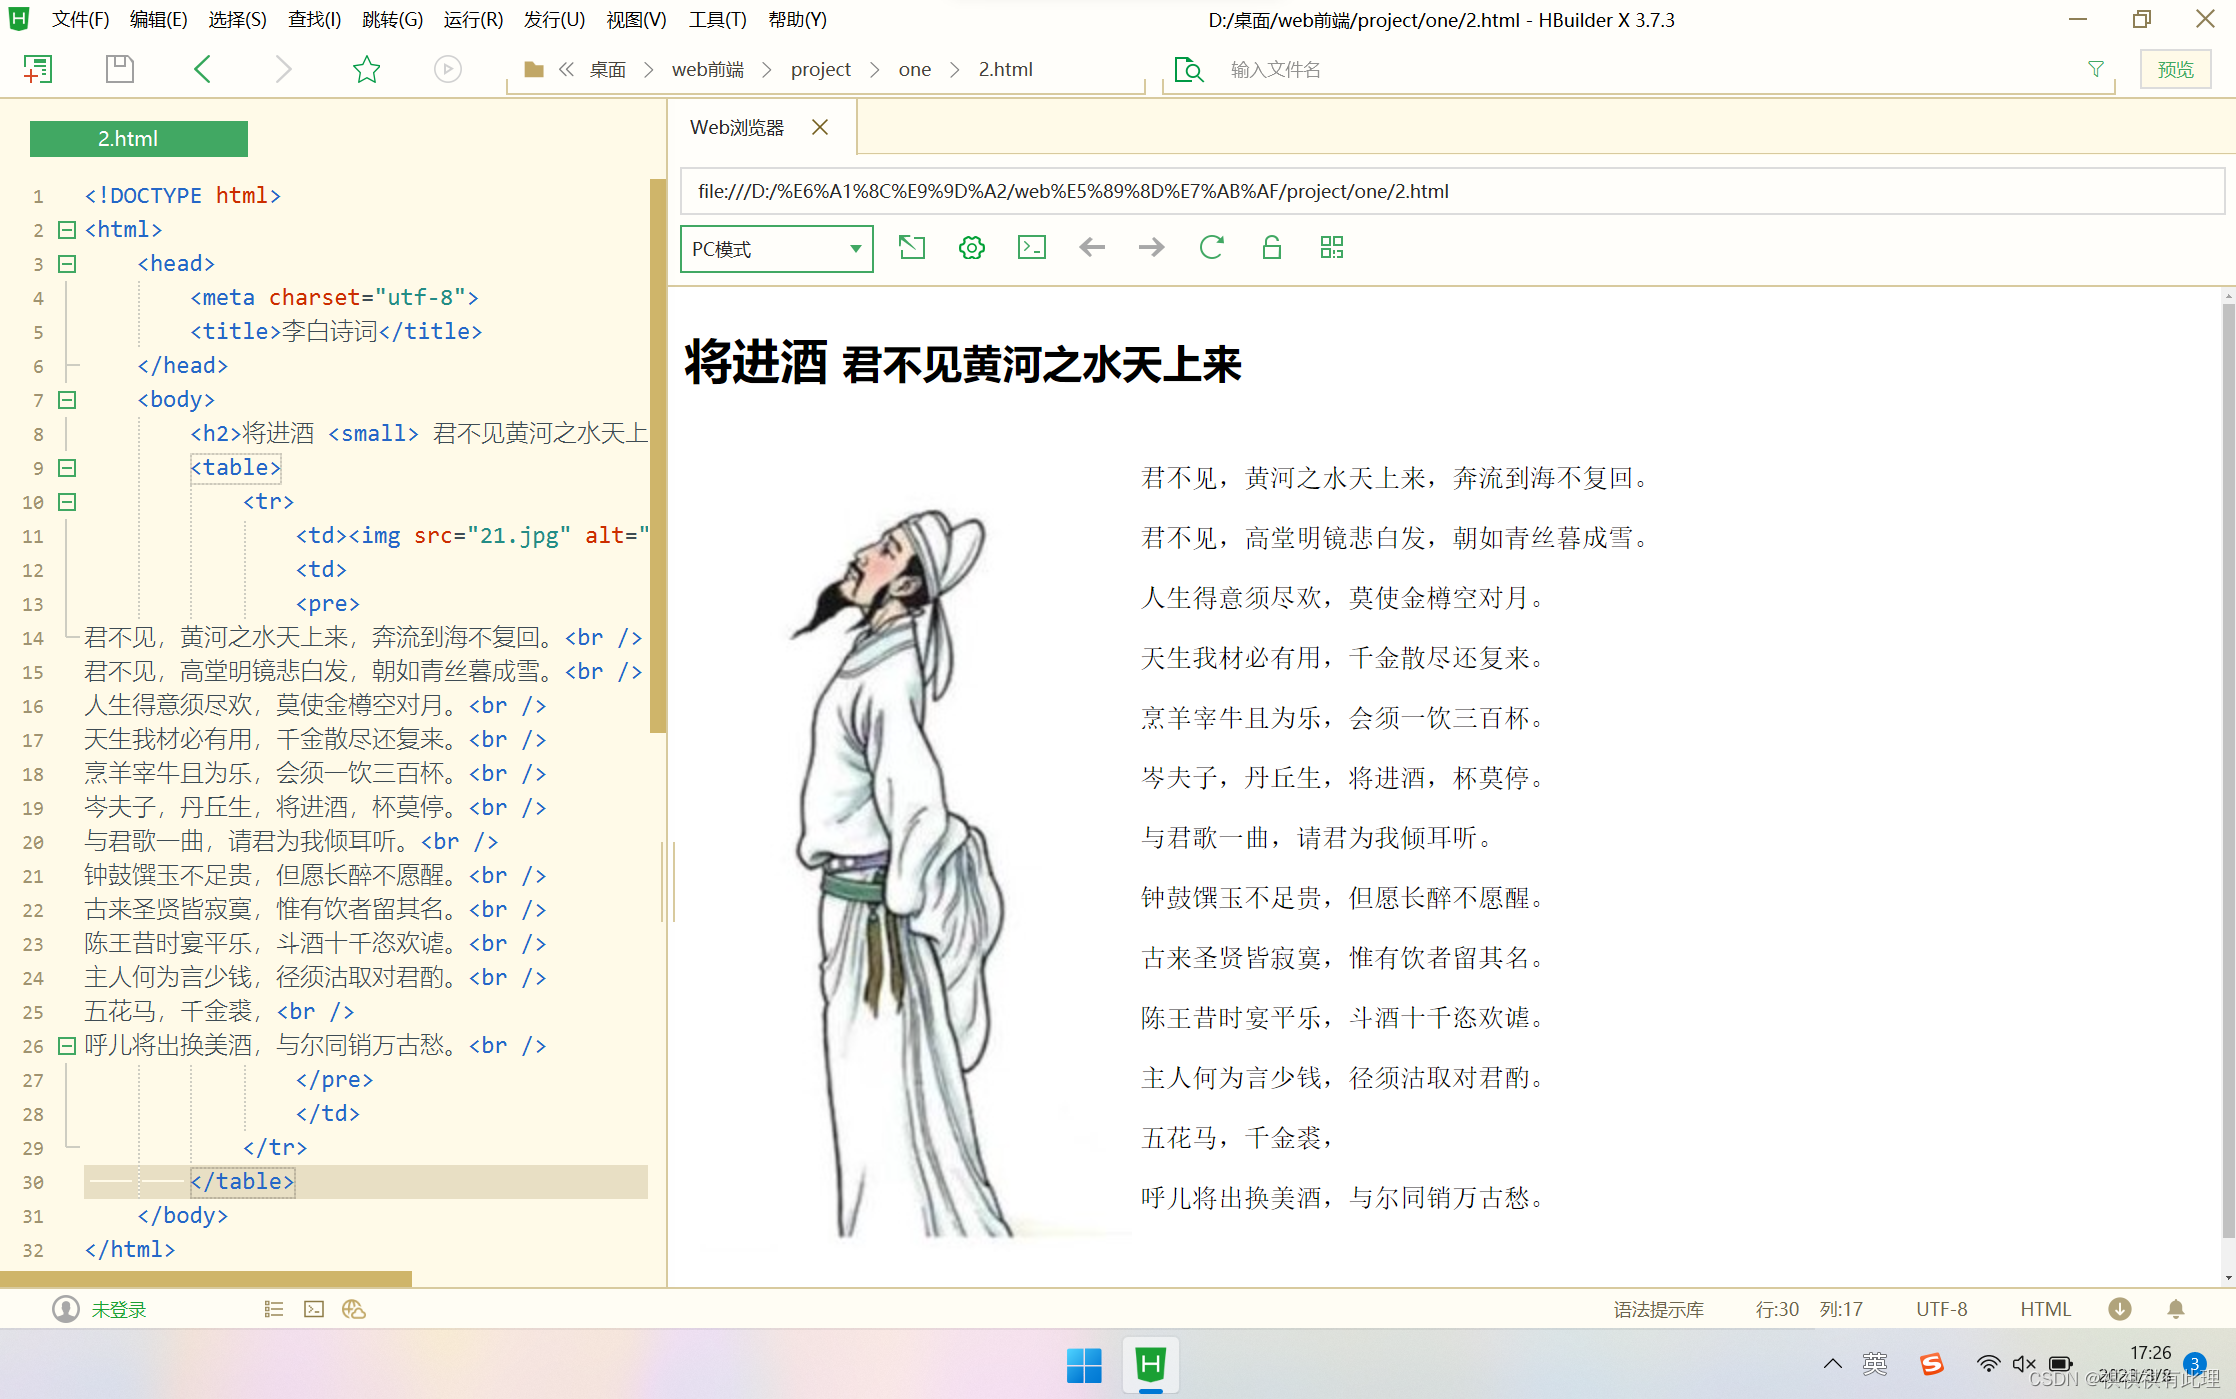Click the filter funnel icon
Image resolution: width=2236 pixels, height=1399 pixels.
[x=2096, y=69]
